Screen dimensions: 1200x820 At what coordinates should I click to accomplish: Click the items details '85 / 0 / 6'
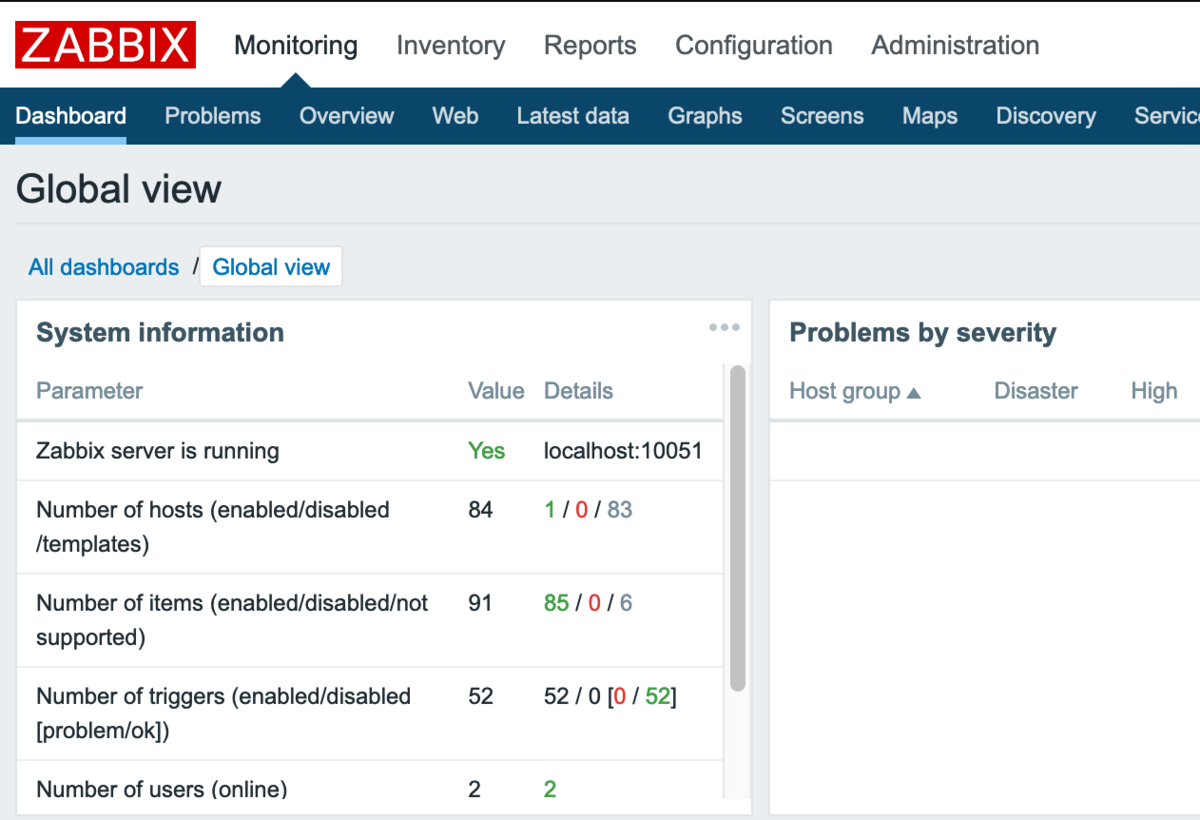point(588,603)
